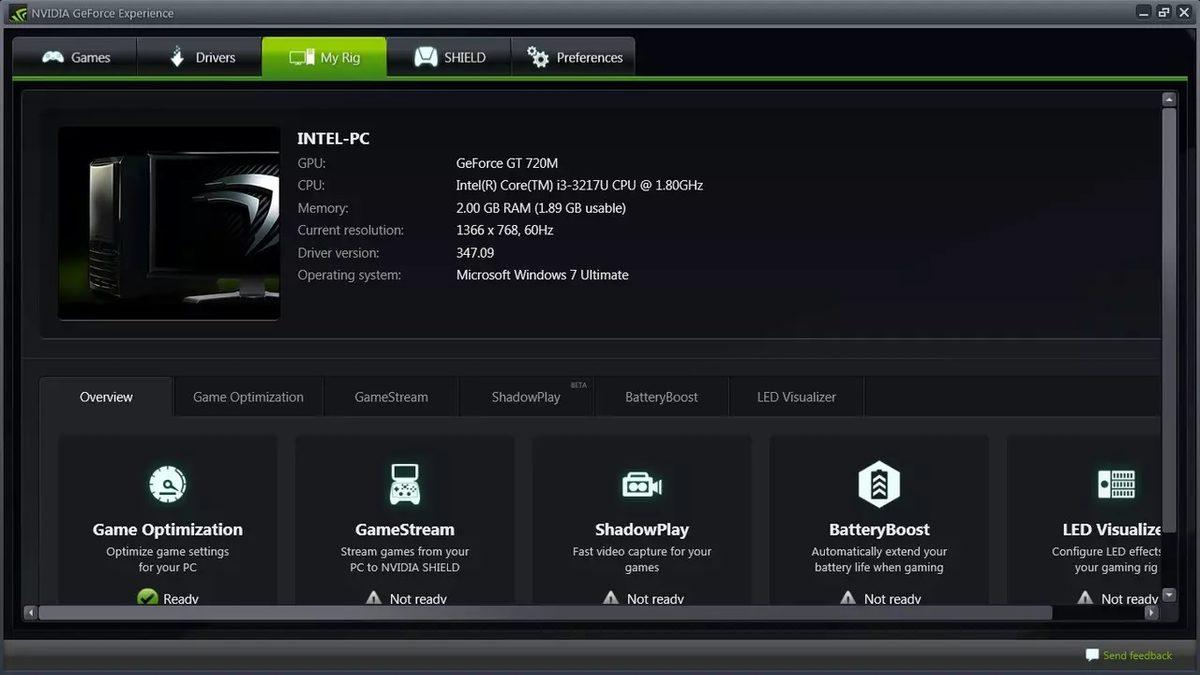The height and width of the screenshot is (675, 1200).
Task: Open the ShadowPlay beta tab
Action: coord(527,396)
